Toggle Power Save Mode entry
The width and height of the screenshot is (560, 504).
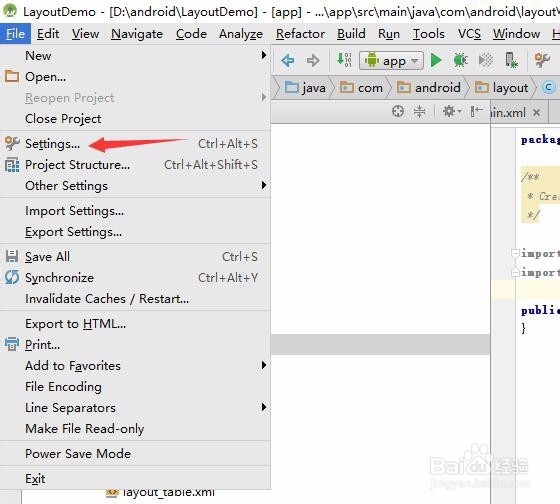pyautogui.click(x=135, y=454)
